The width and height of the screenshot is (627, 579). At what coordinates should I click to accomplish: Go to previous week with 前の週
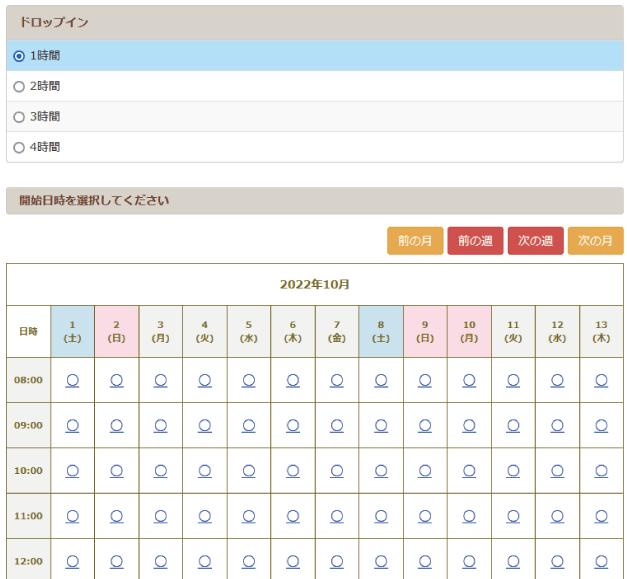[x=475, y=241]
